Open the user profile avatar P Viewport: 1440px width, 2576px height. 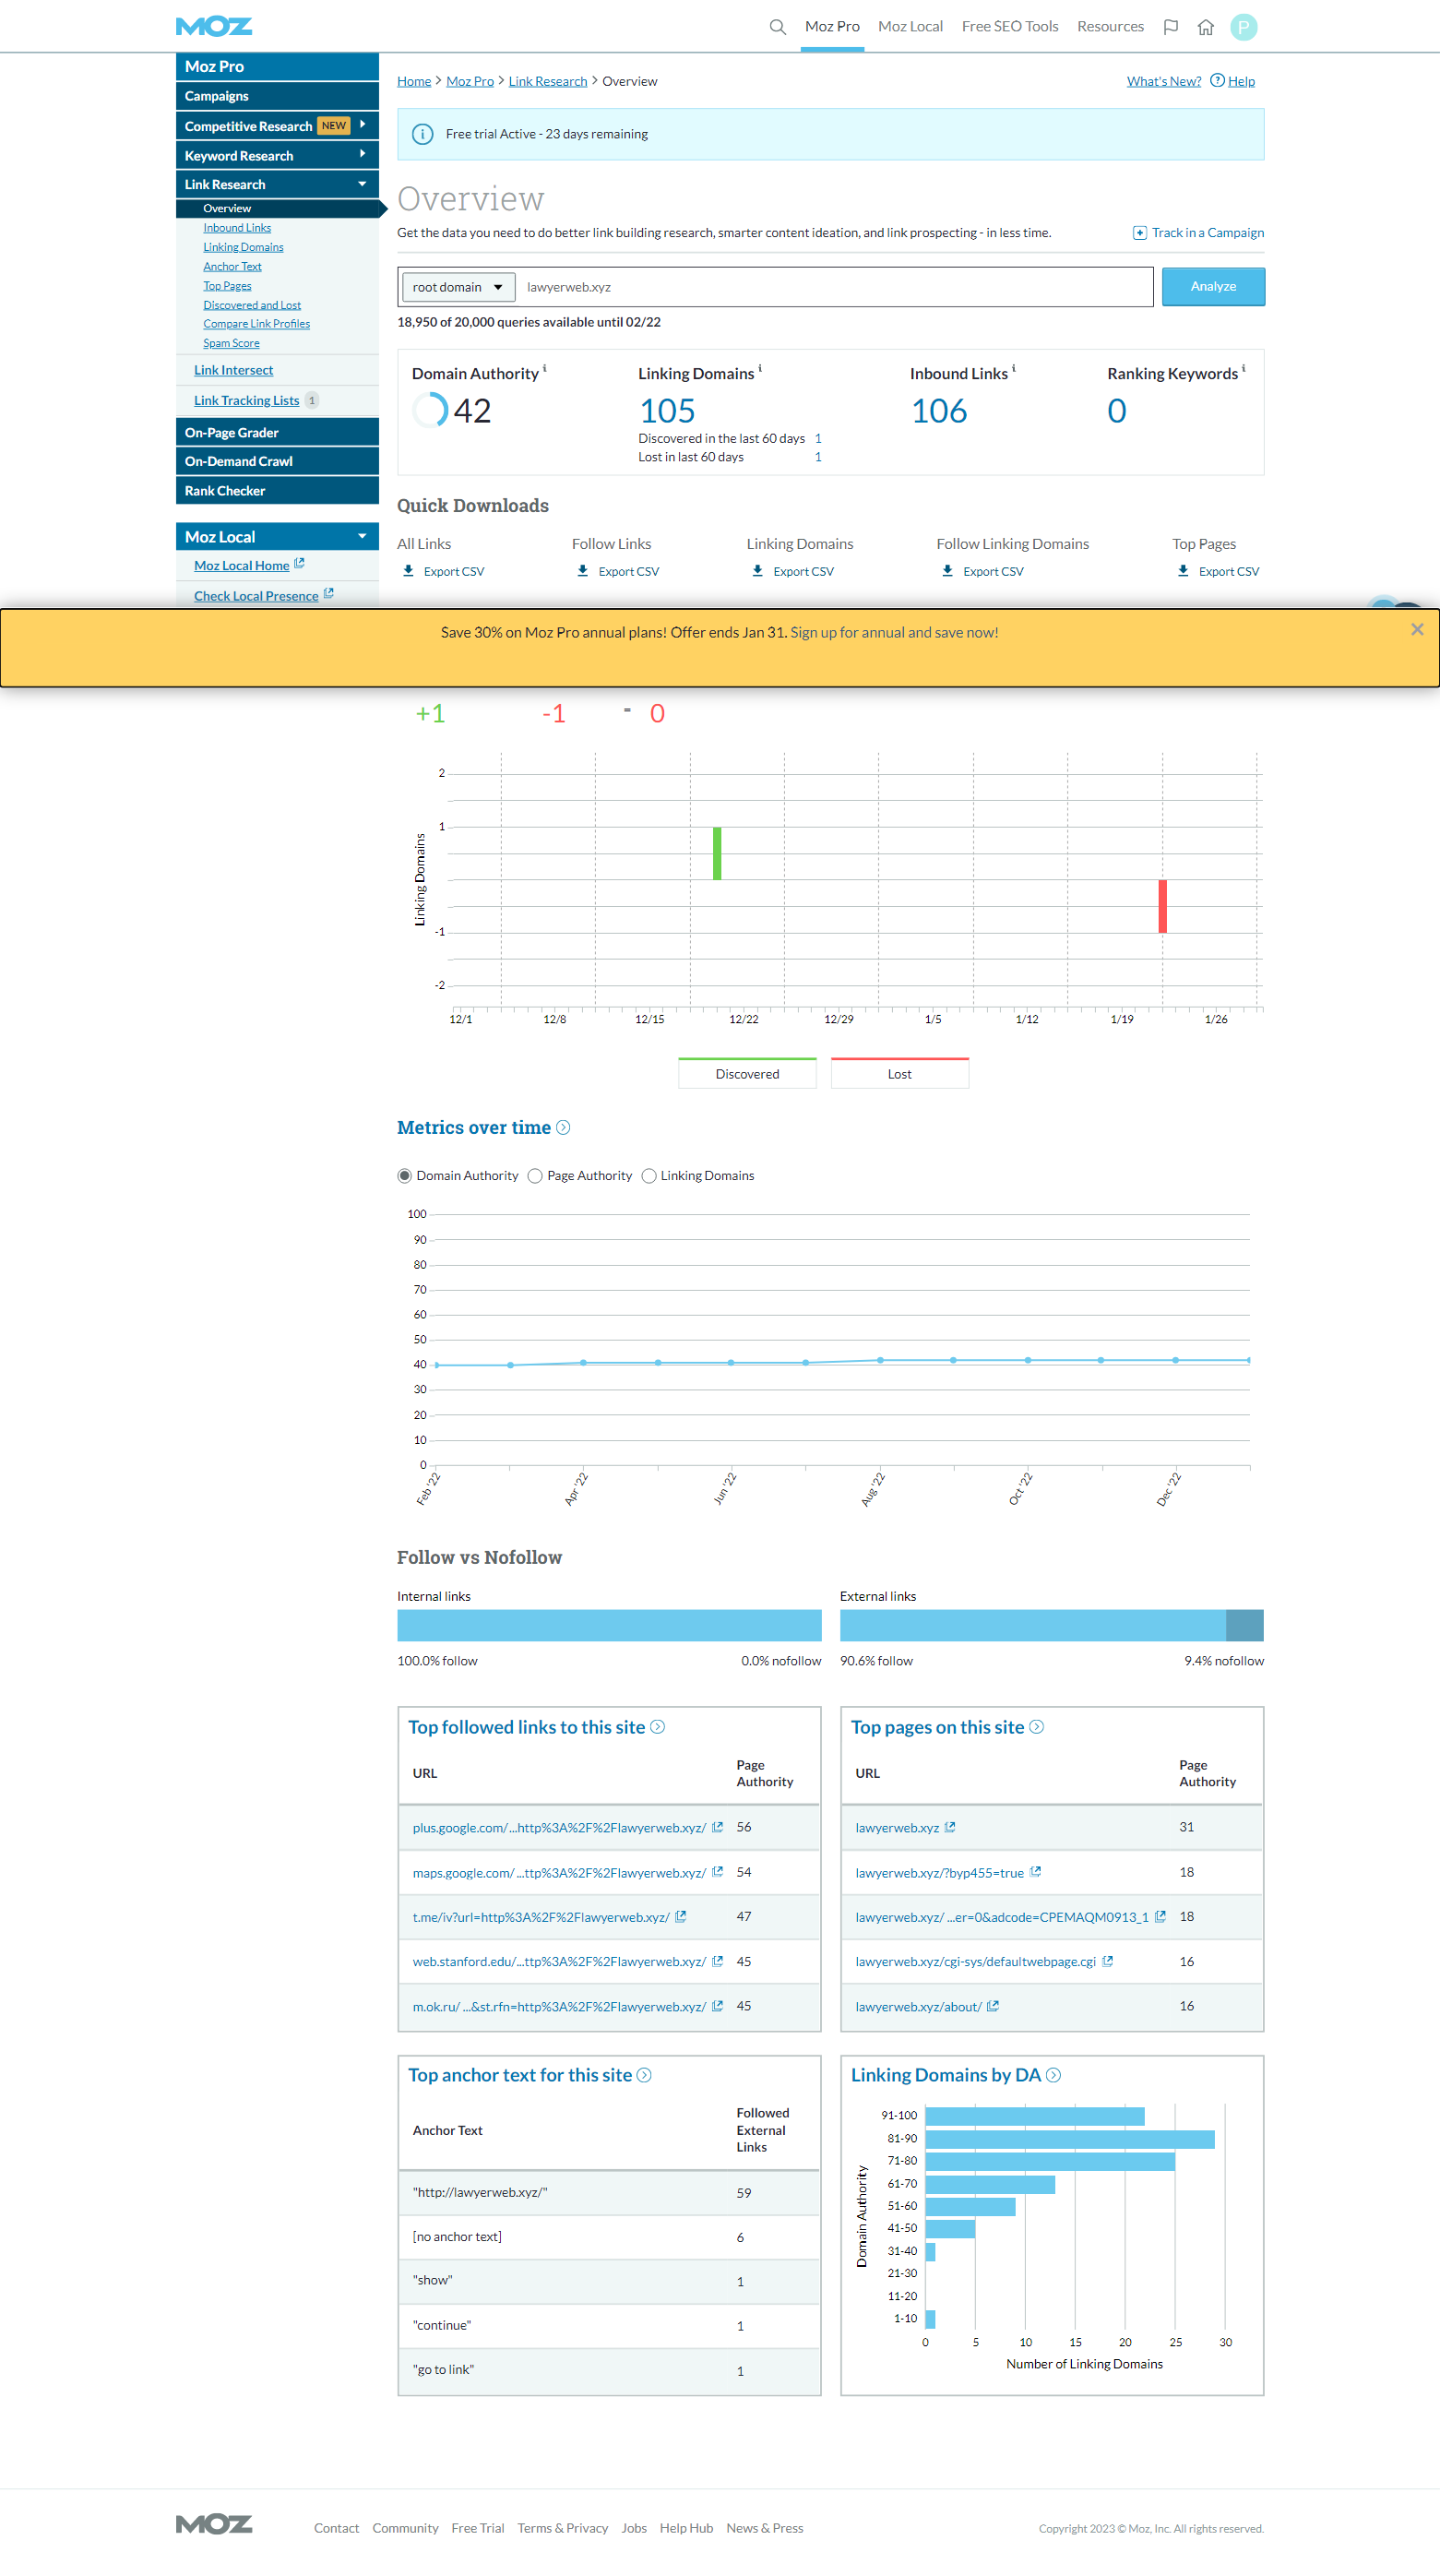coord(1243,27)
